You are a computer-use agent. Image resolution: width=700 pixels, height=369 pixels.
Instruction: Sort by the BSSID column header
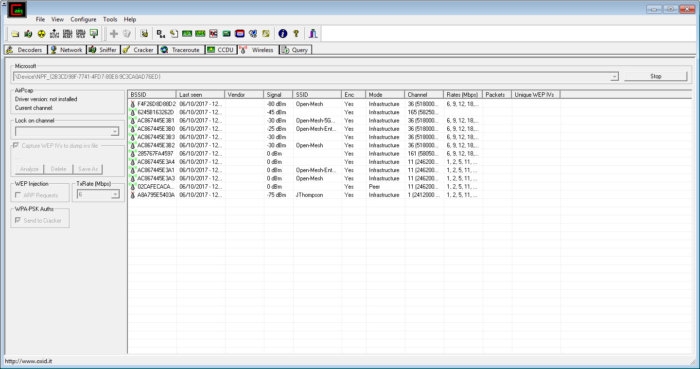(x=152, y=95)
